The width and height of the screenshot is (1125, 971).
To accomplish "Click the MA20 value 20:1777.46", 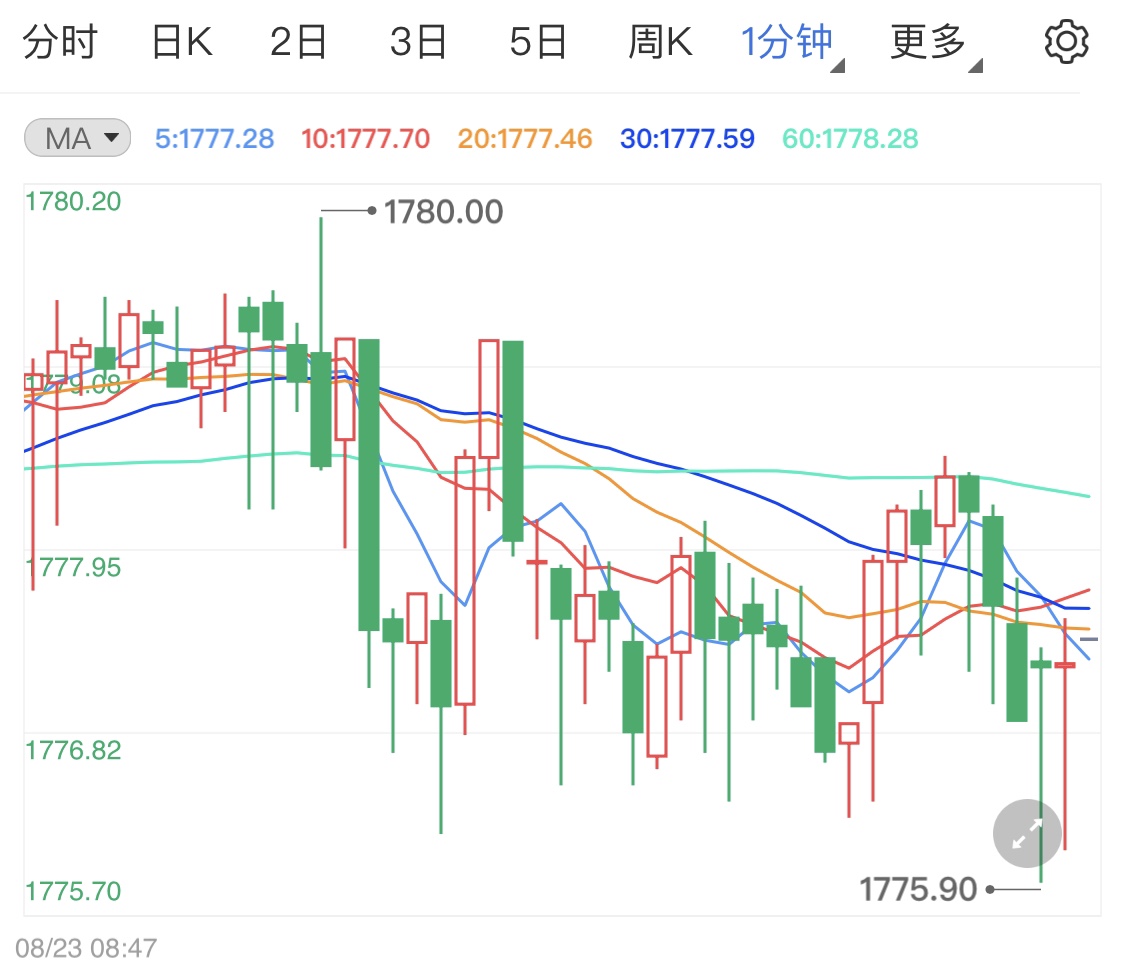I will pyautogui.click(x=525, y=139).
